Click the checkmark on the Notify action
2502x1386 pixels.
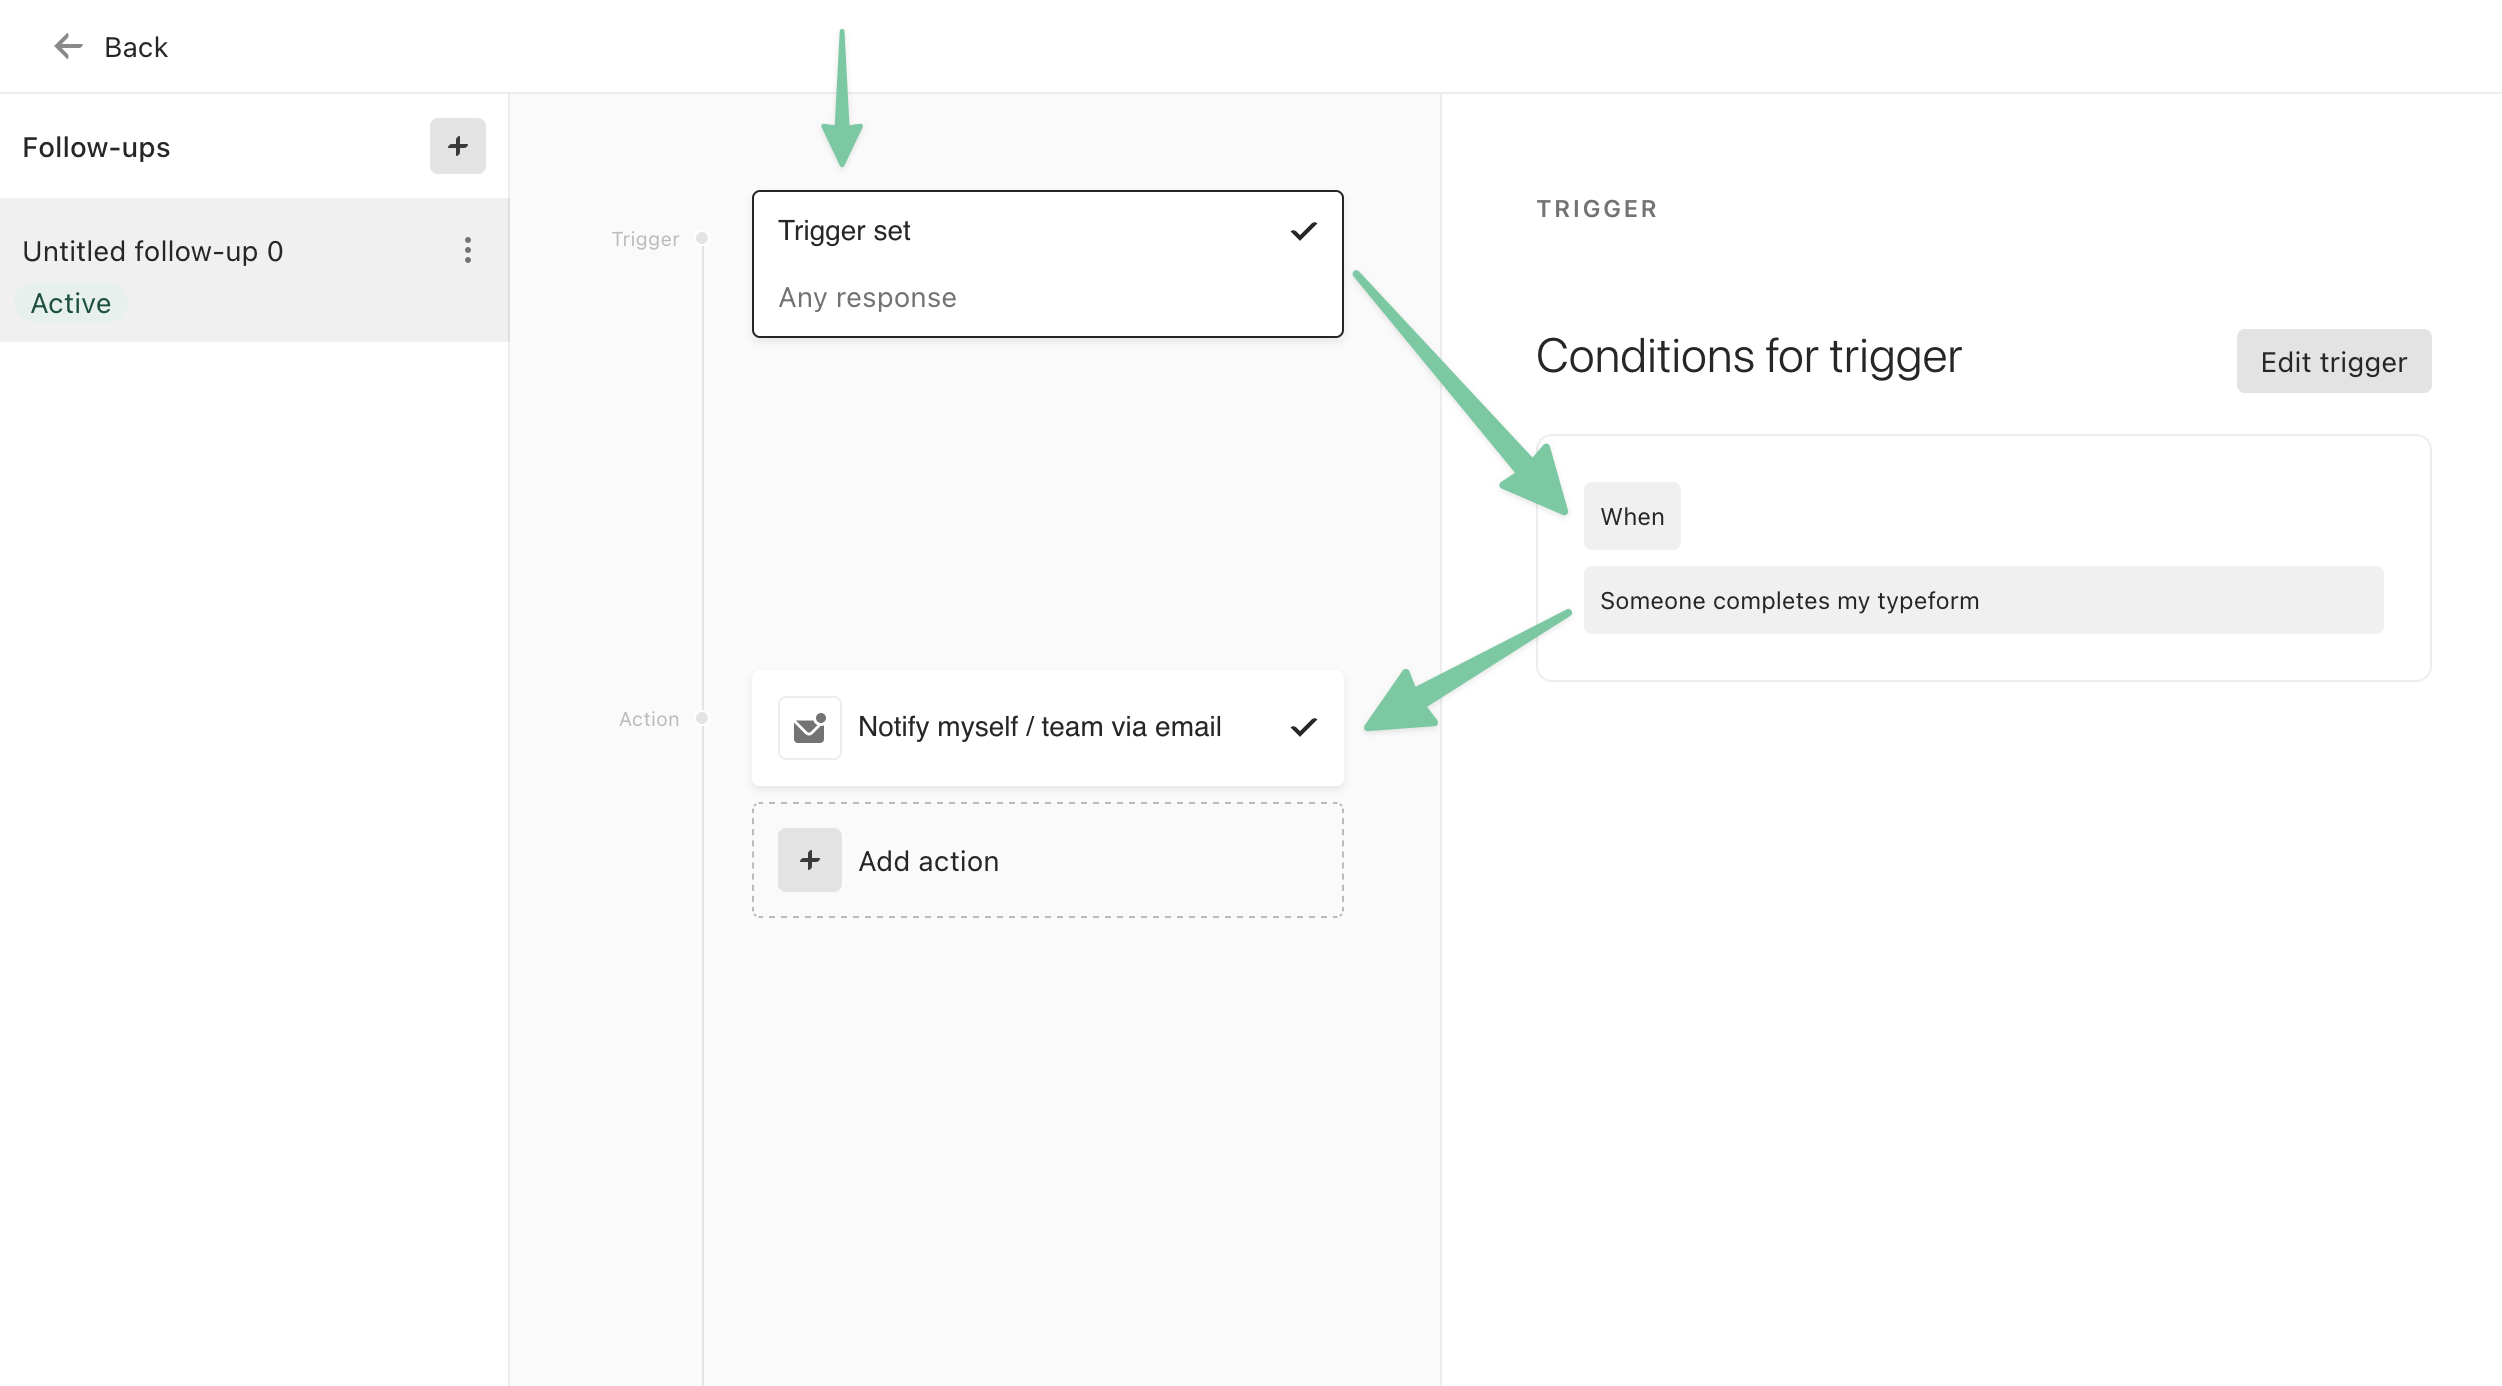1303,727
